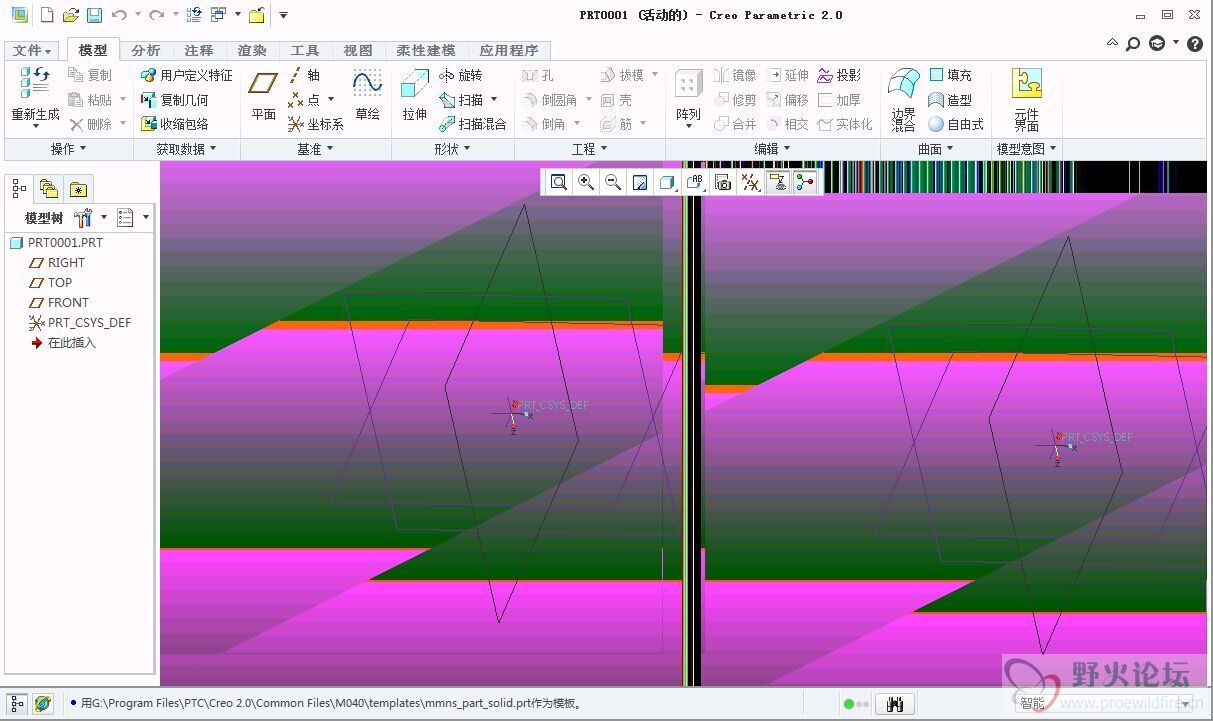The width and height of the screenshot is (1213, 721).
Task: Switch to the 分析 (Analysis) tab
Action: tap(145, 50)
